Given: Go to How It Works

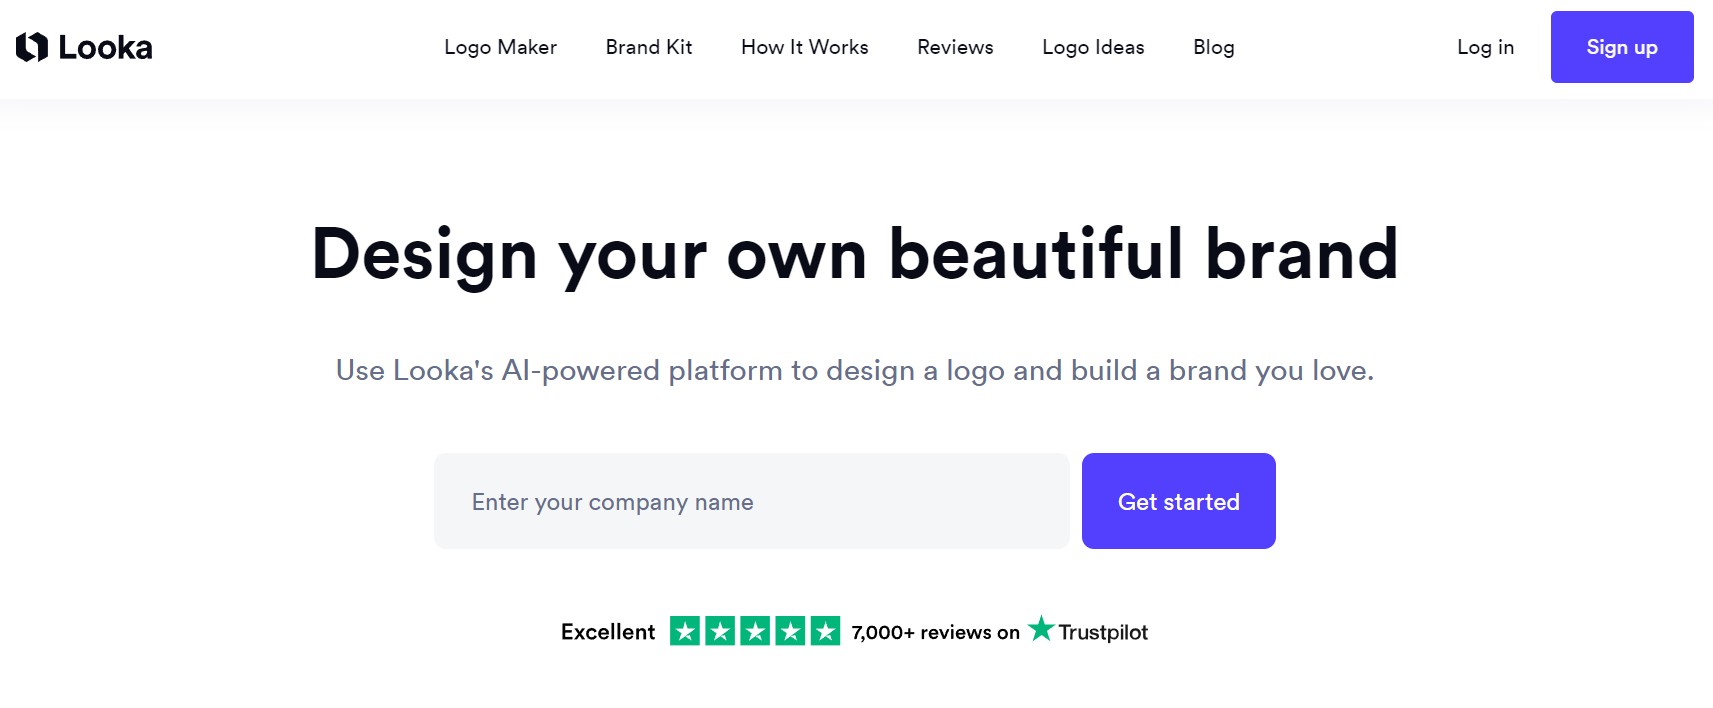Looking at the screenshot, I should pos(805,47).
